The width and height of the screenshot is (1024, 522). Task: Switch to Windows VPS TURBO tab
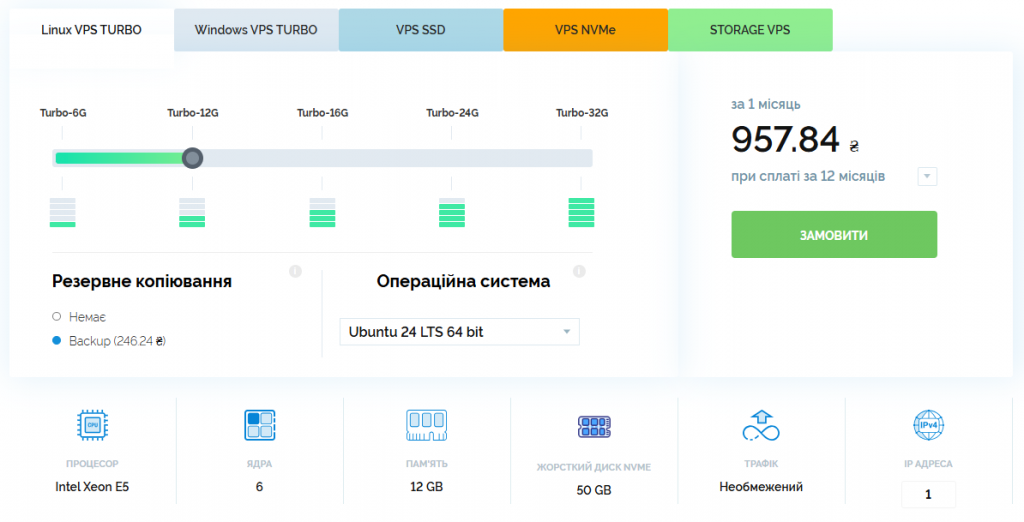coord(256,30)
